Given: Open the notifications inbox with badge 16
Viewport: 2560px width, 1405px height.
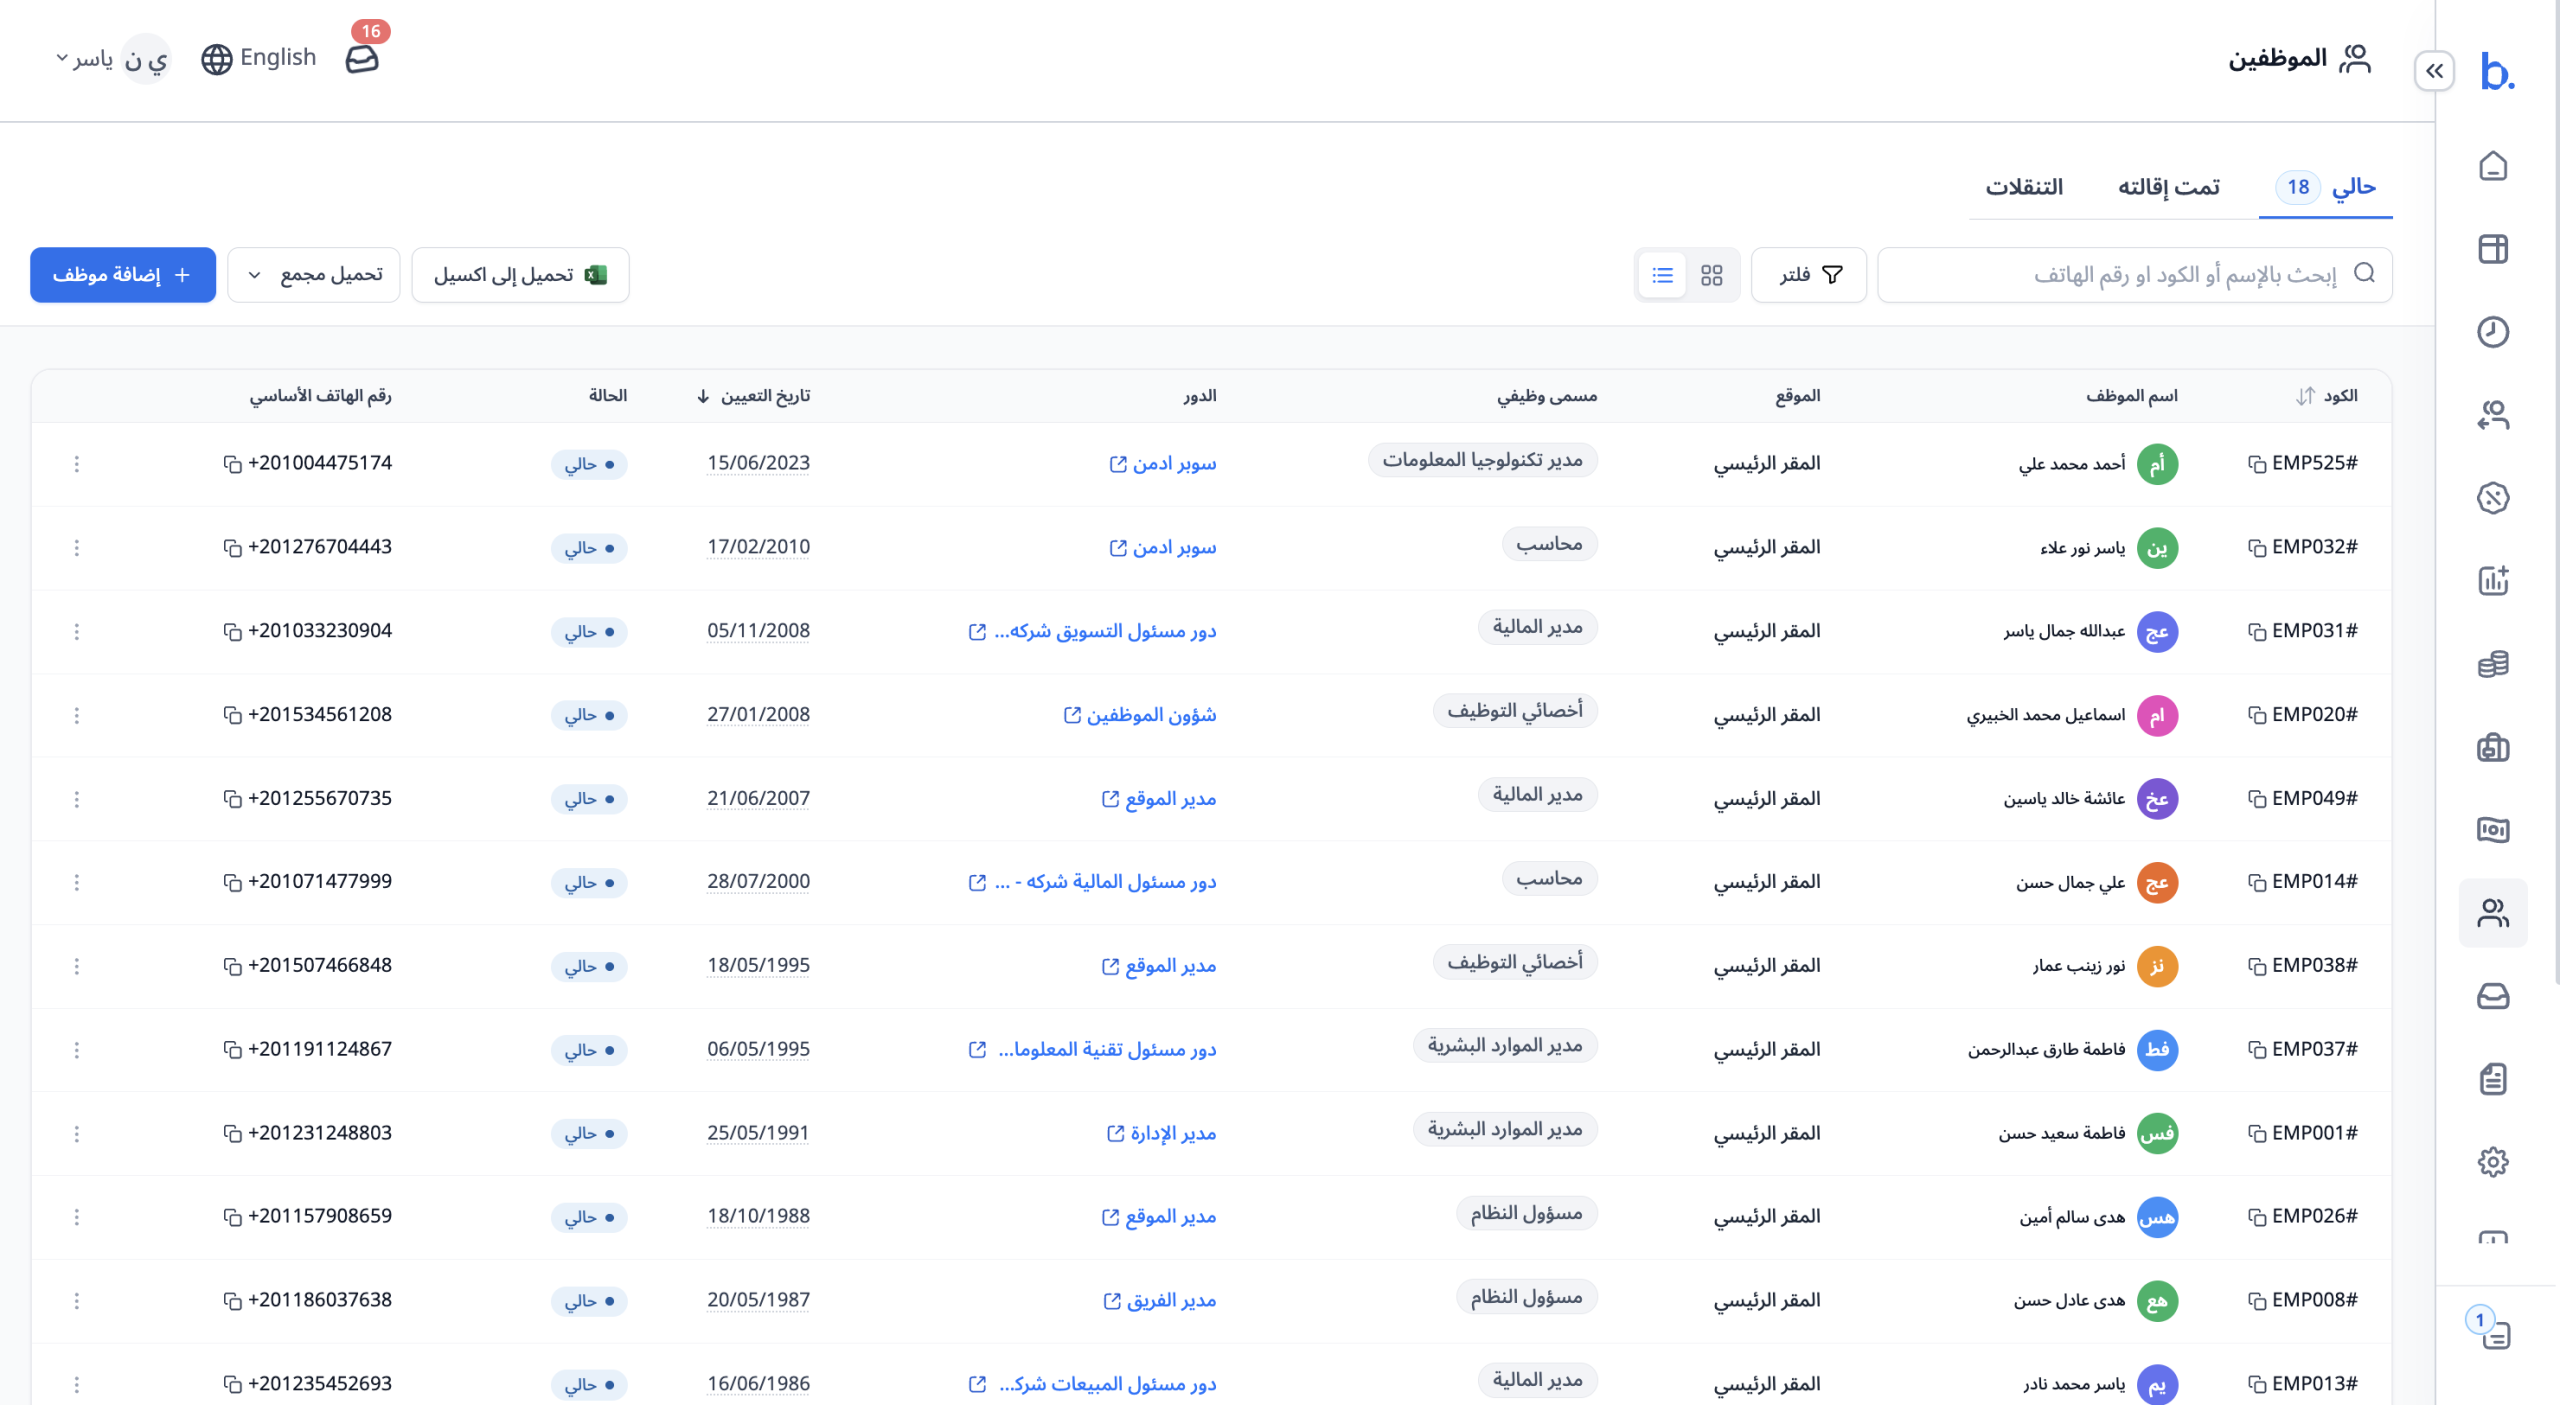Looking at the screenshot, I should tap(363, 57).
